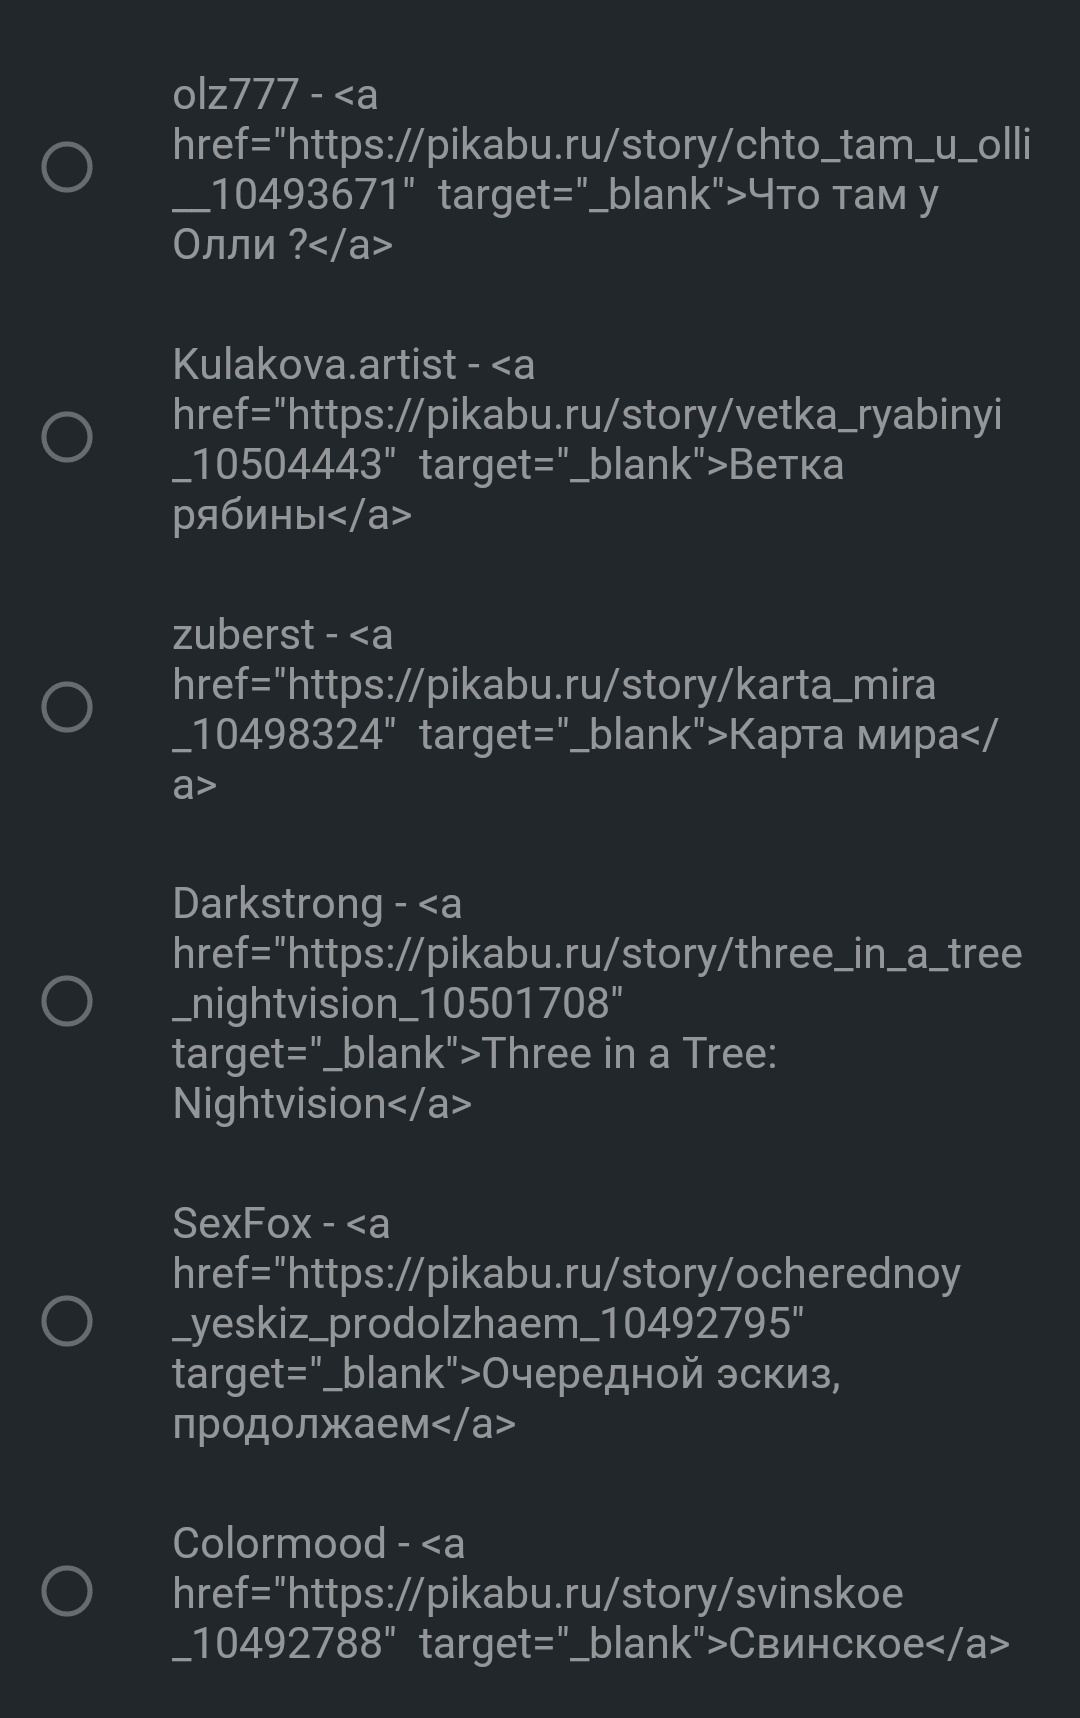Image resolution: width=1080 pixels, height=1718 pixels.
Task: Click the zuberst username label
Action: click(244, 635)
